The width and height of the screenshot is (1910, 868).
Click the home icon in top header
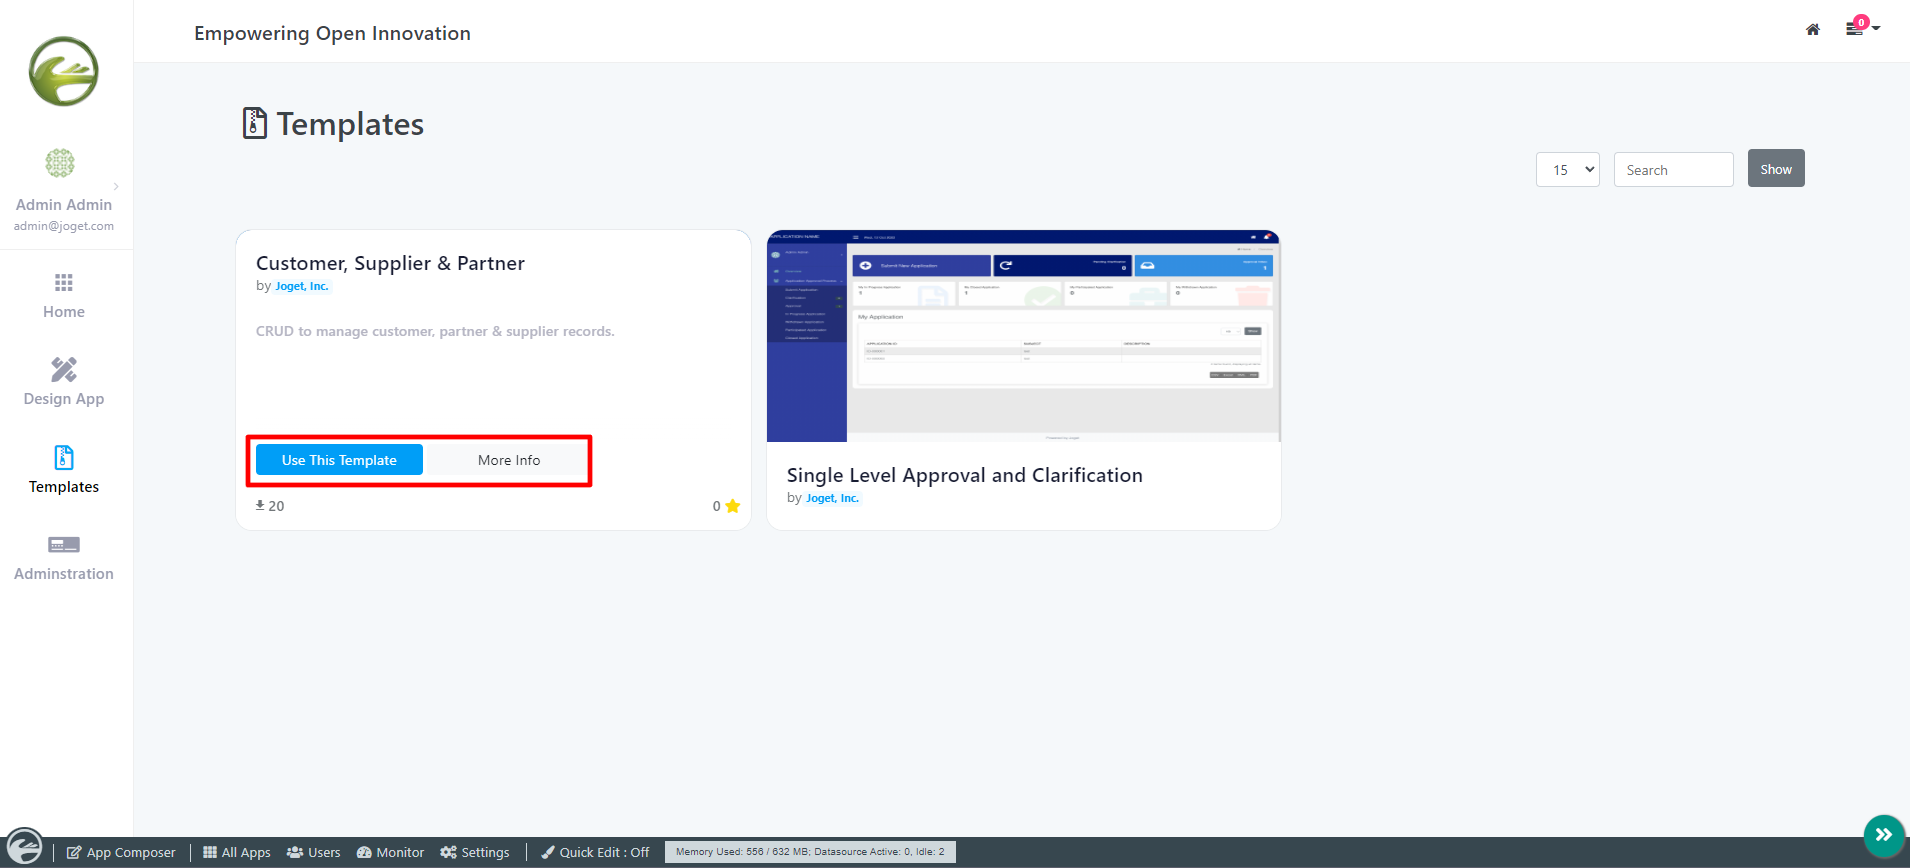tap(1813, 30)
